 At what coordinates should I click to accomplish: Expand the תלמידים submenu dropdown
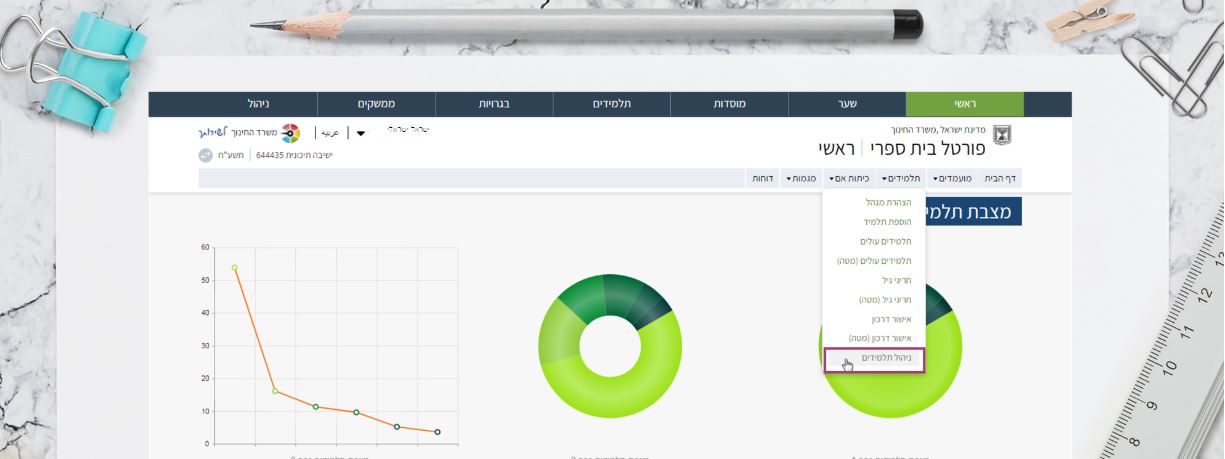pyautogui.click(x=900, y=178)
